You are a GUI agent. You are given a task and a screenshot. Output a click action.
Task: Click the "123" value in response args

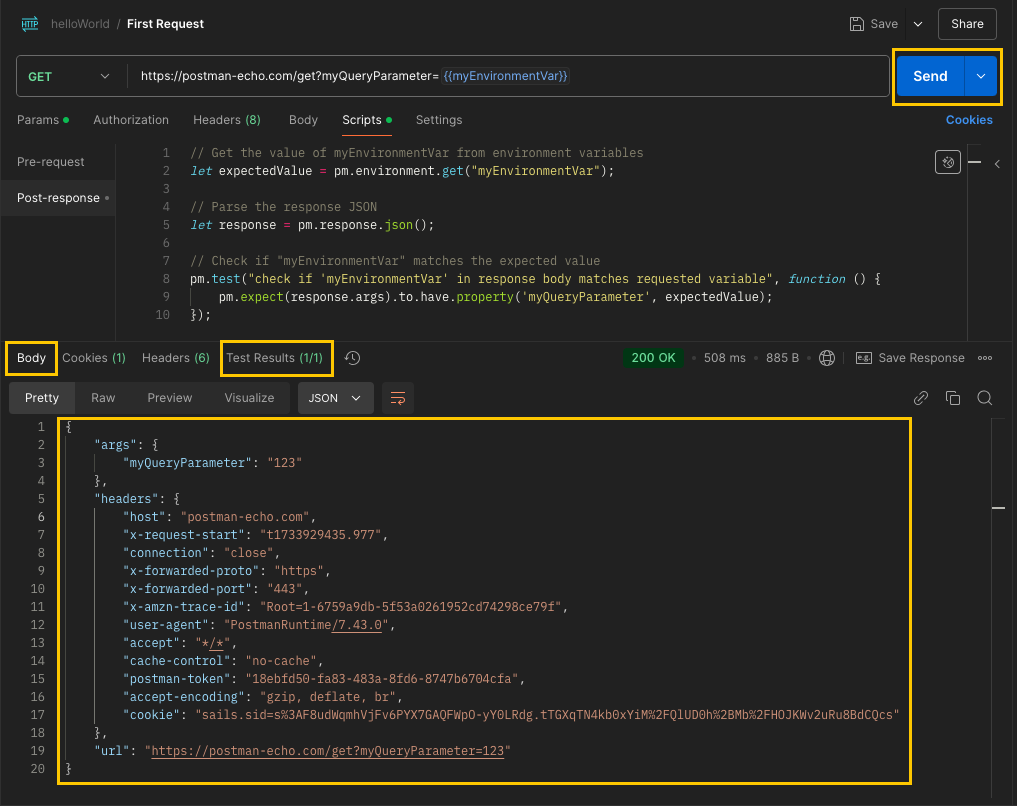[x=285, y=463]
